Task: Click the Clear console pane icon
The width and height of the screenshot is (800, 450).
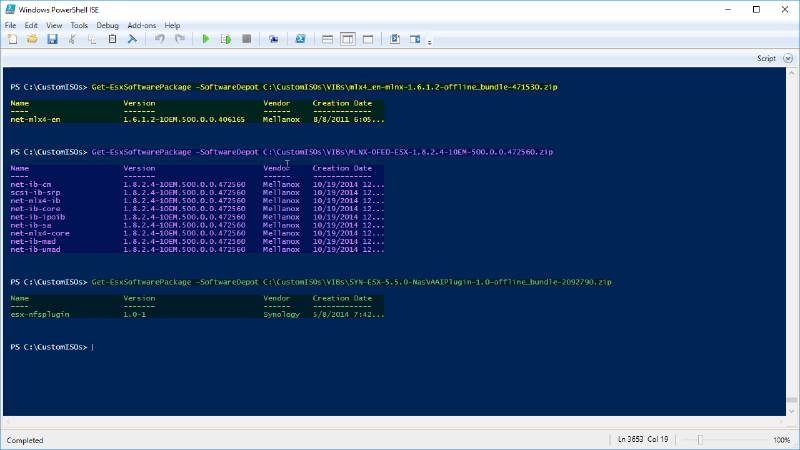Action: pyautogui.click(x=132, y=39)
